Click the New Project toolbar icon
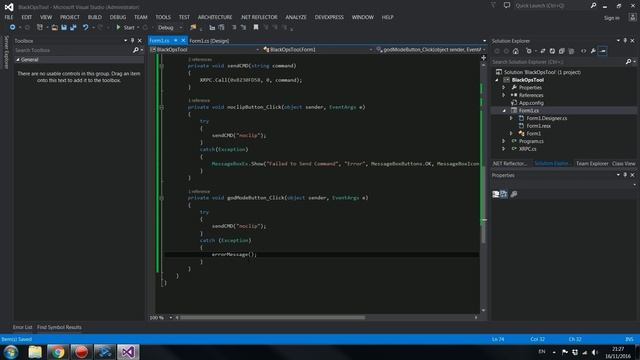Image resolution: width=640 pixels, height=360 pixels. (x=40, y=27)
